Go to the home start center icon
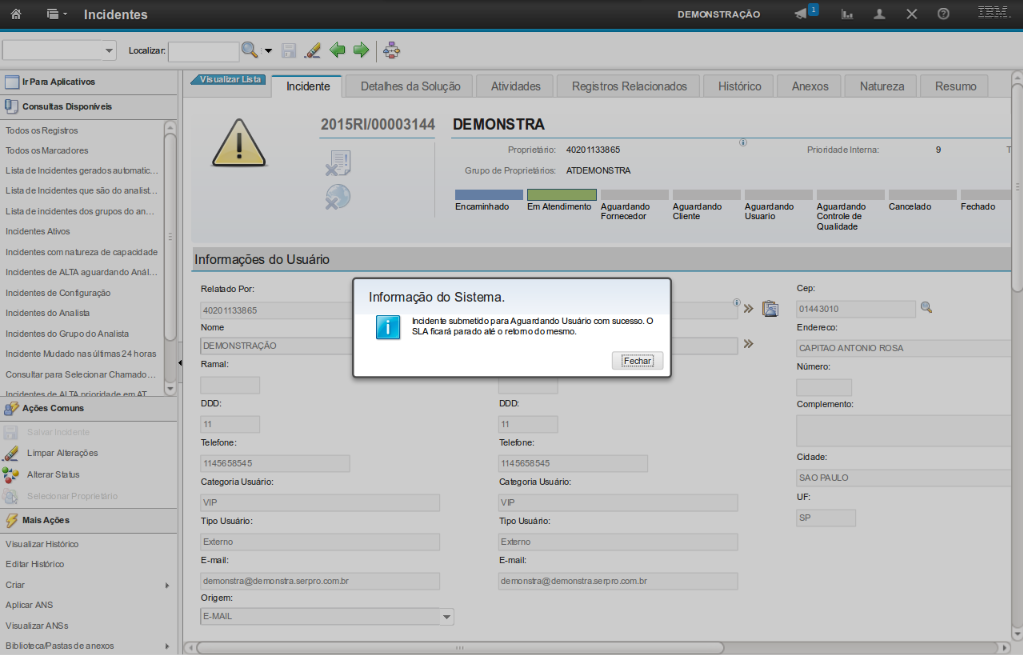Image resolution: width=1023 pixels, height=655 pixels. click(16, 14)
